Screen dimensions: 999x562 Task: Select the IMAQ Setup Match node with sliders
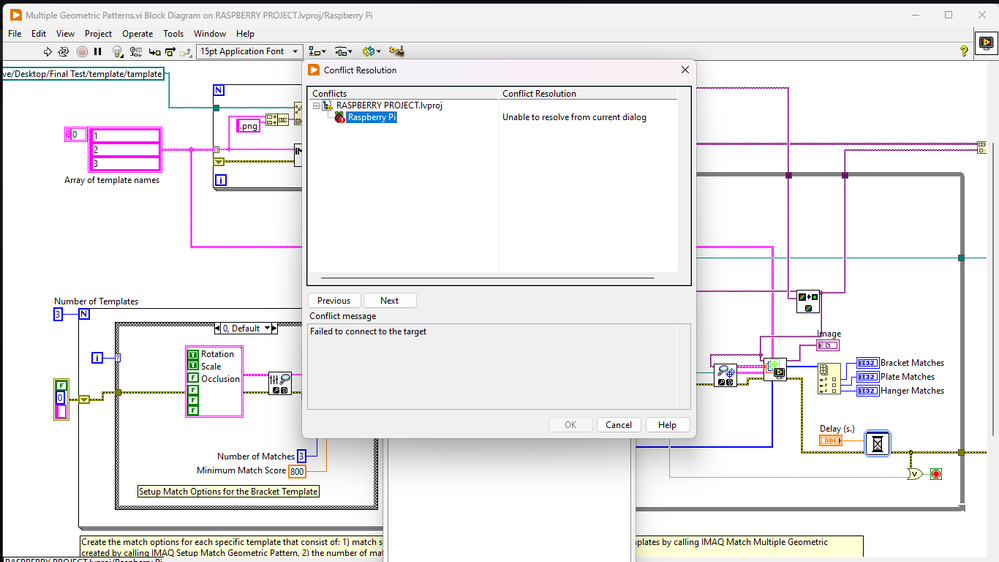(280, 383)
